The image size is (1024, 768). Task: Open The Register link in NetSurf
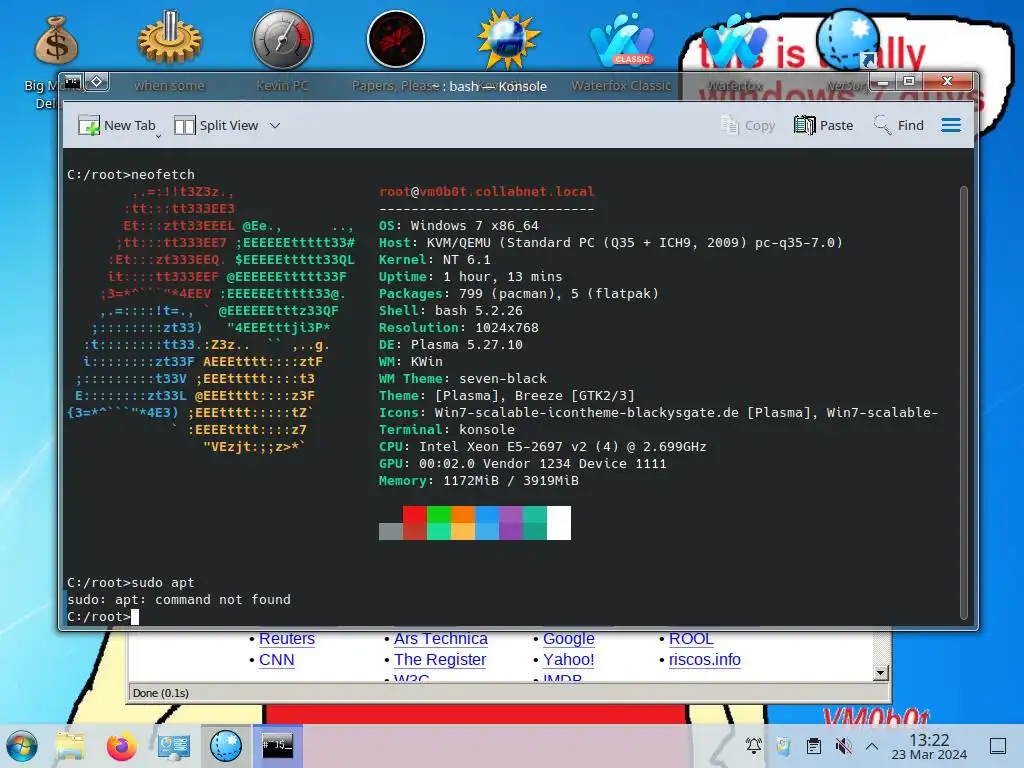tap(440, 660)
